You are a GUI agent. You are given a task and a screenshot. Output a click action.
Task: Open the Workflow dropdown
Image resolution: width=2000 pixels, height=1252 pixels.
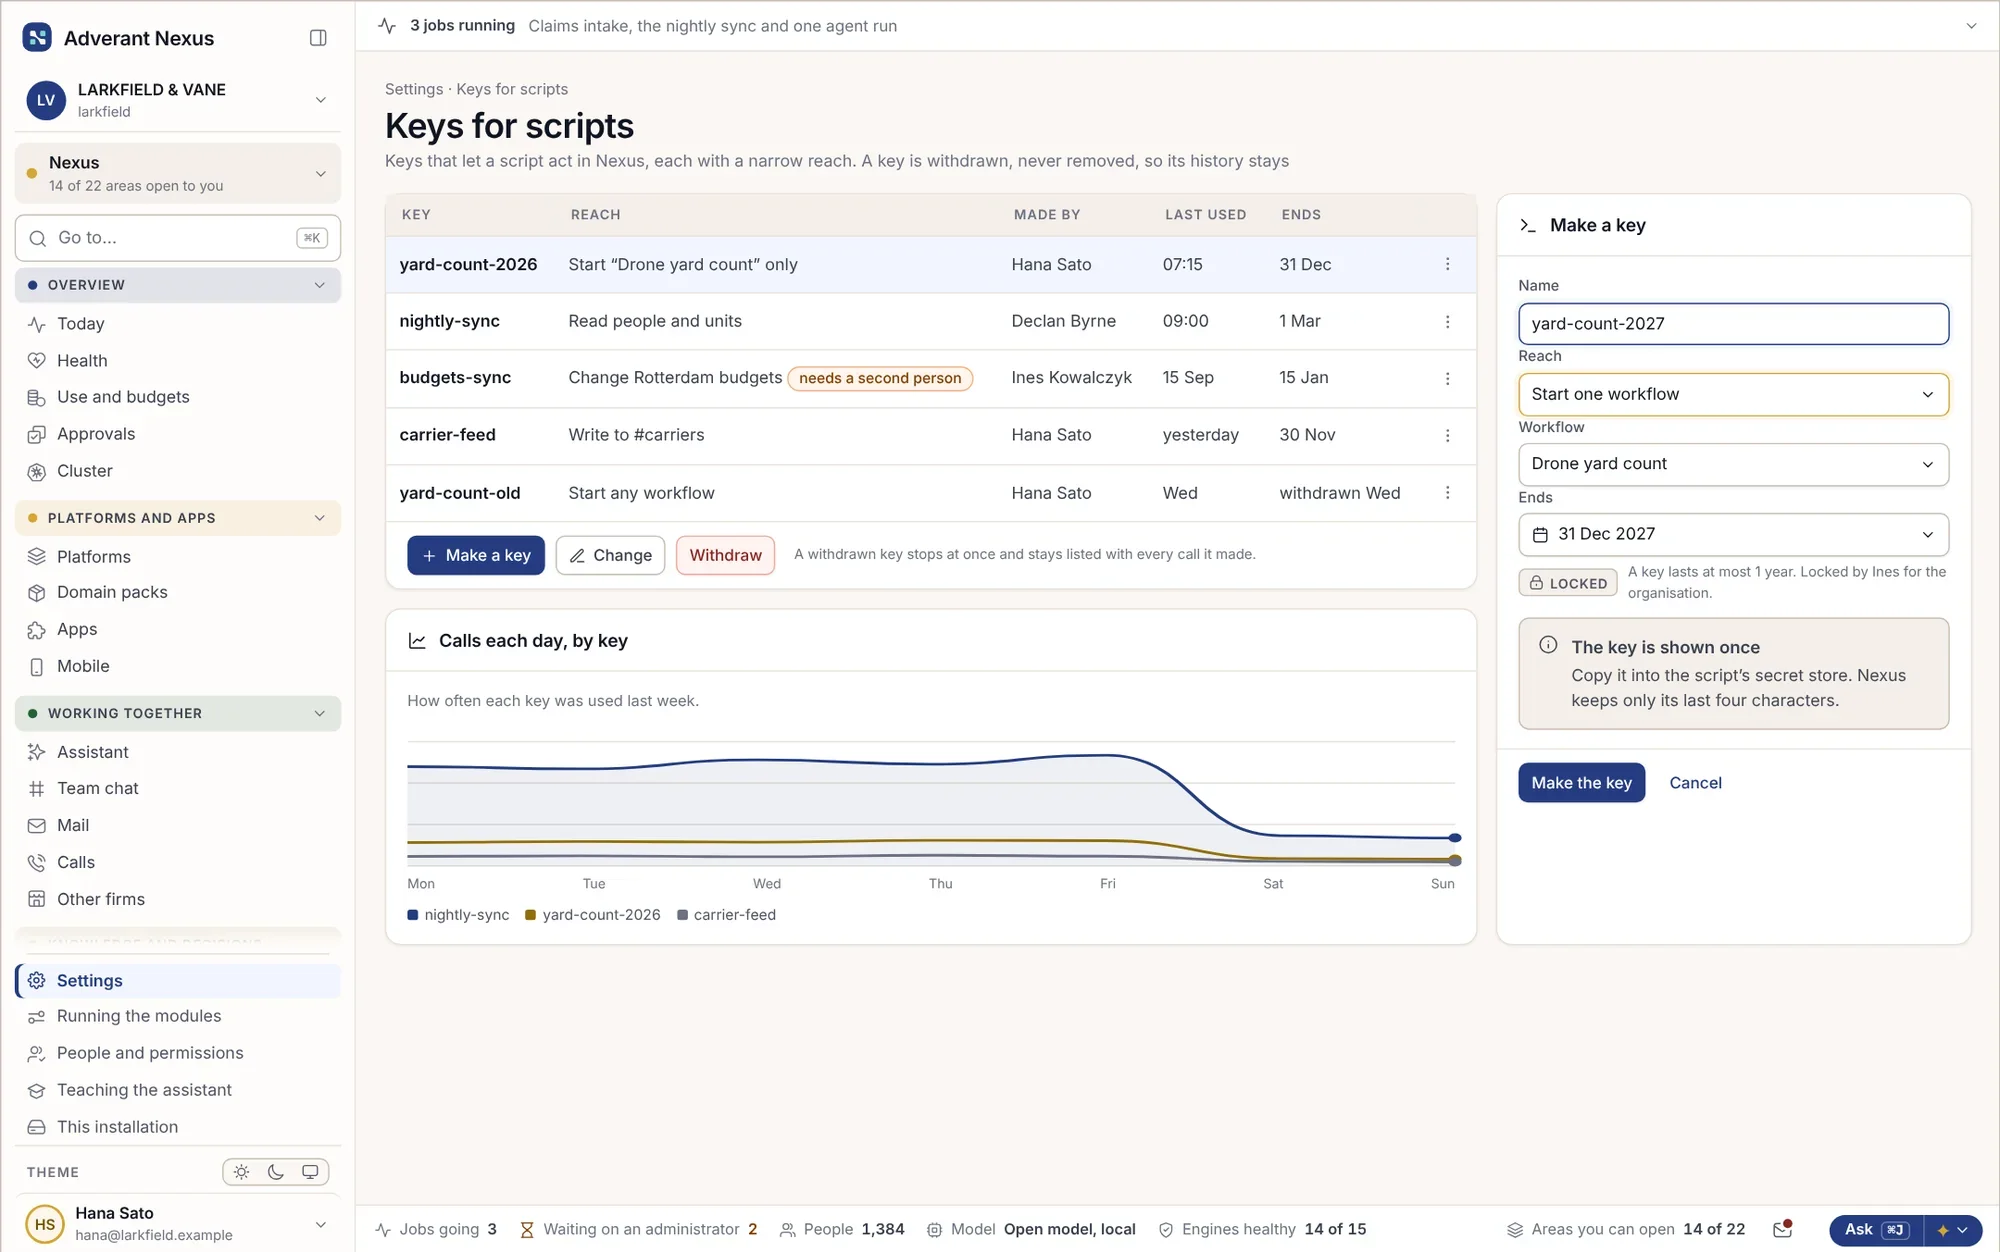(1733, 464)
